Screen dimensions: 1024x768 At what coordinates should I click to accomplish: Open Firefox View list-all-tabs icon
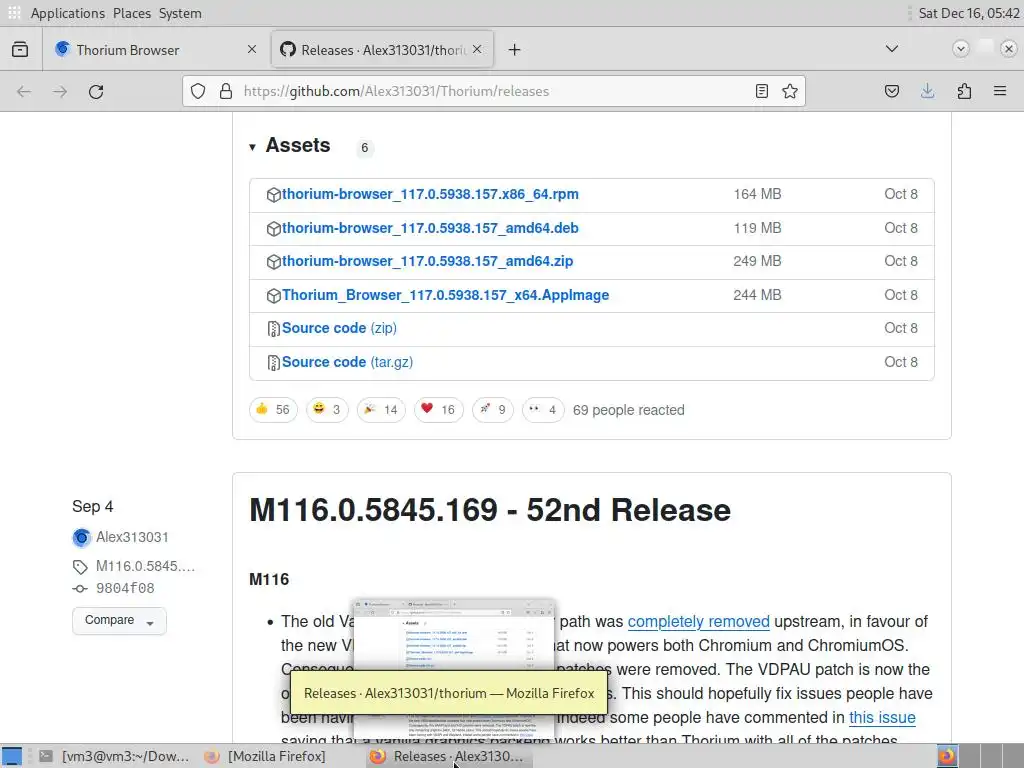click(20, 50)
